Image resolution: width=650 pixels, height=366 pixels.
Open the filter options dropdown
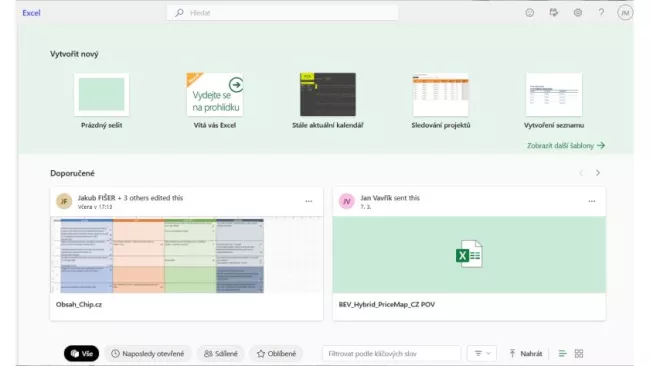(482, 354)
